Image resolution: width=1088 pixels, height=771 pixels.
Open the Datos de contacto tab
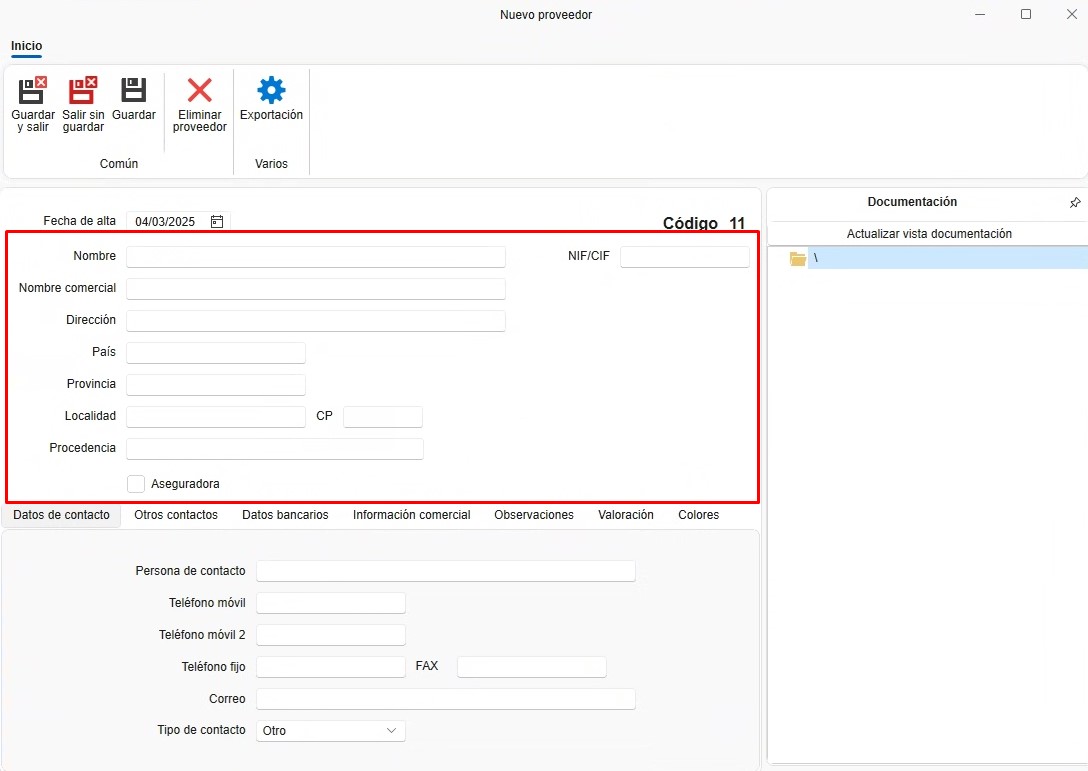[61, 515]
